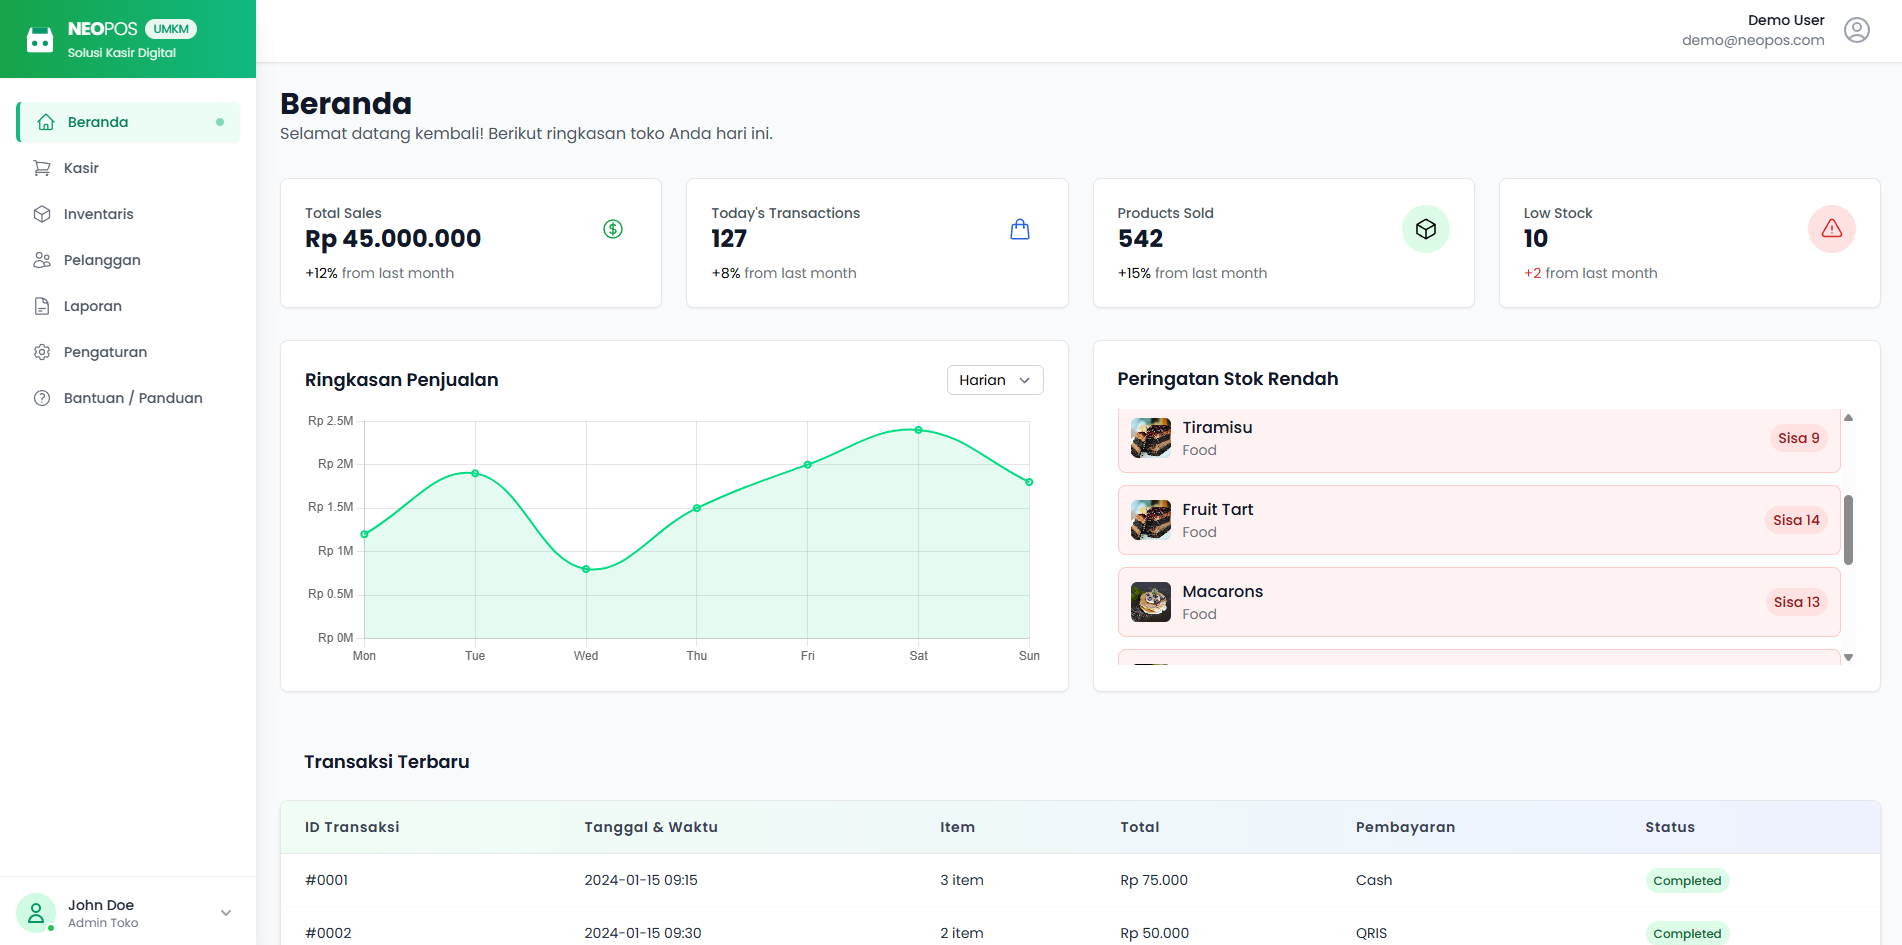
Task: Open Inventaris box icon in sidebar
Action: (x=42, y=214)
